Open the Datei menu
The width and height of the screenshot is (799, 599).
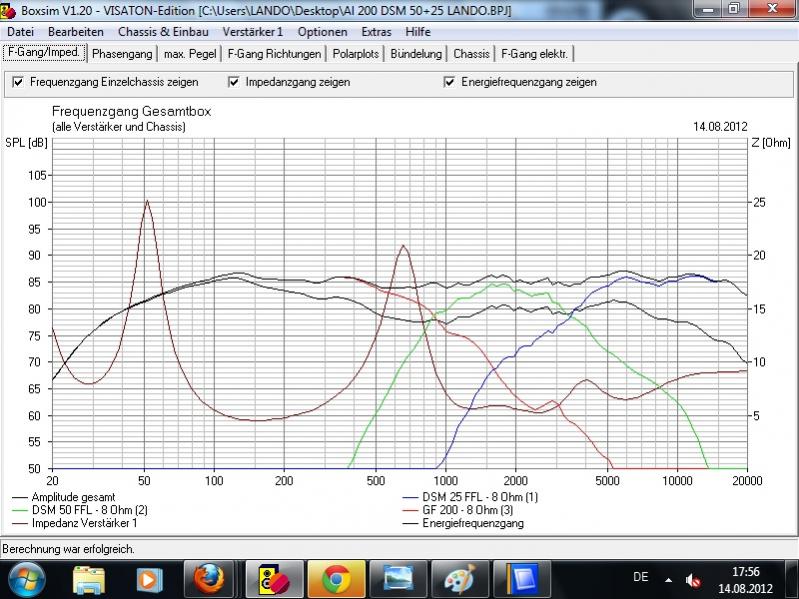[x=20, y=32]
